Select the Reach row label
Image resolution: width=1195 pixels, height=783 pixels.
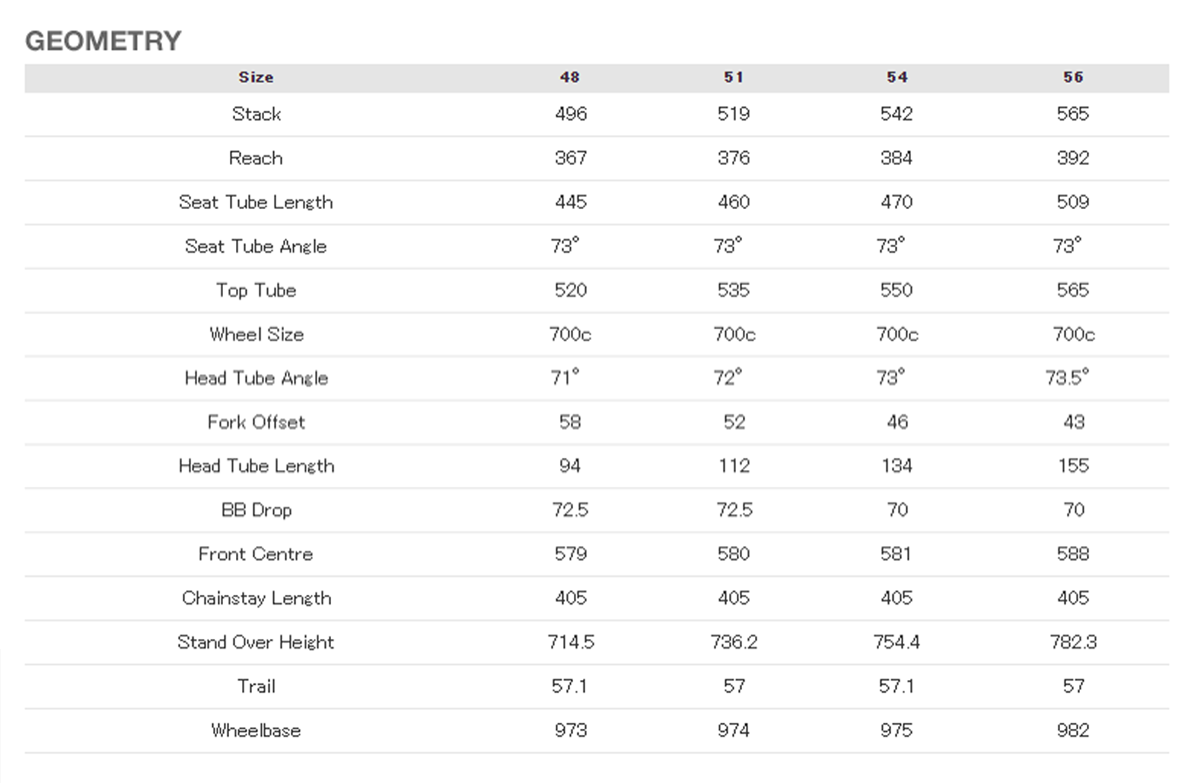[x=256, y=158]
